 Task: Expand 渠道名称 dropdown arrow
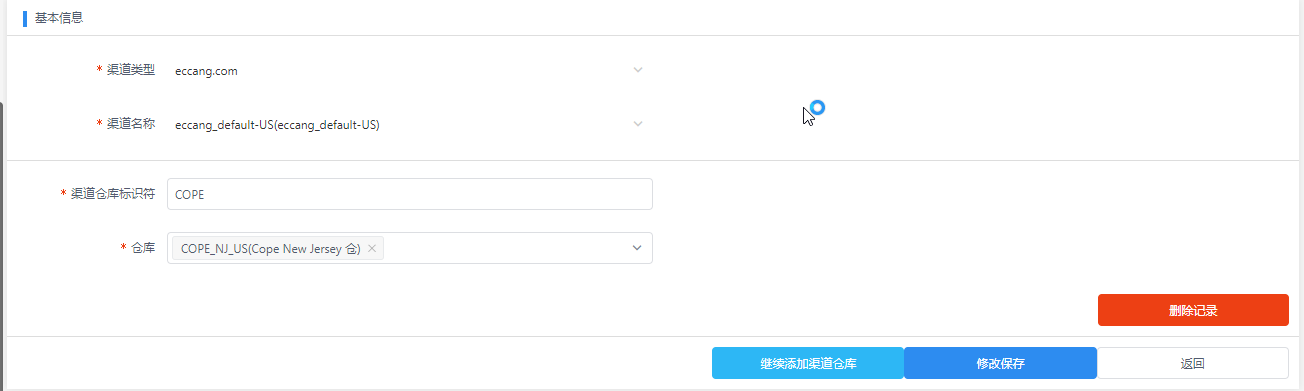(638, 124)
